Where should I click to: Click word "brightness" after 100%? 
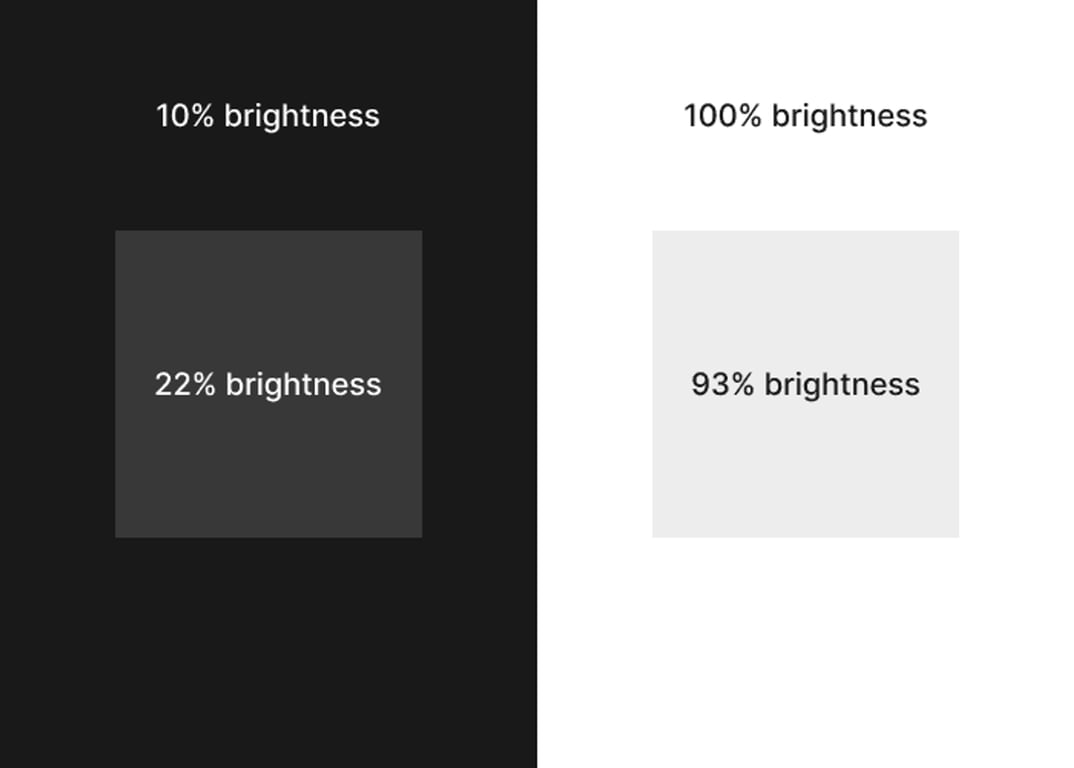pyautogui.click(x=849, y=116)
